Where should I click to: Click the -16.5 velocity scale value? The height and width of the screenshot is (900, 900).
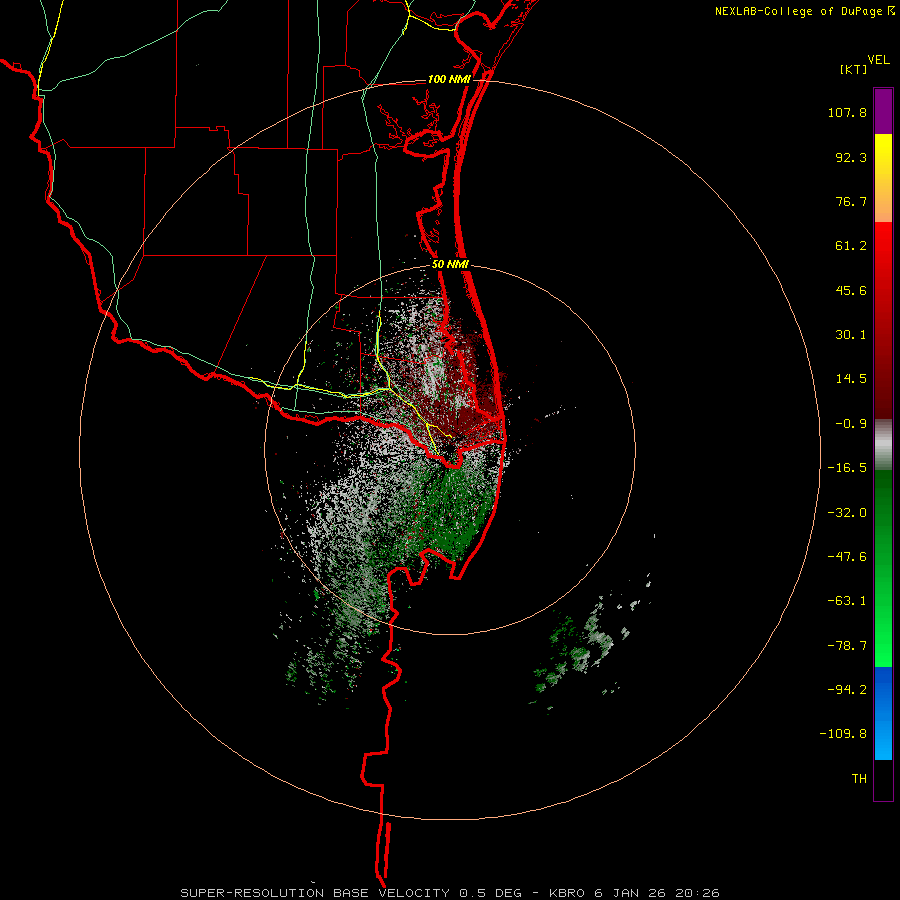click(847, 468)
